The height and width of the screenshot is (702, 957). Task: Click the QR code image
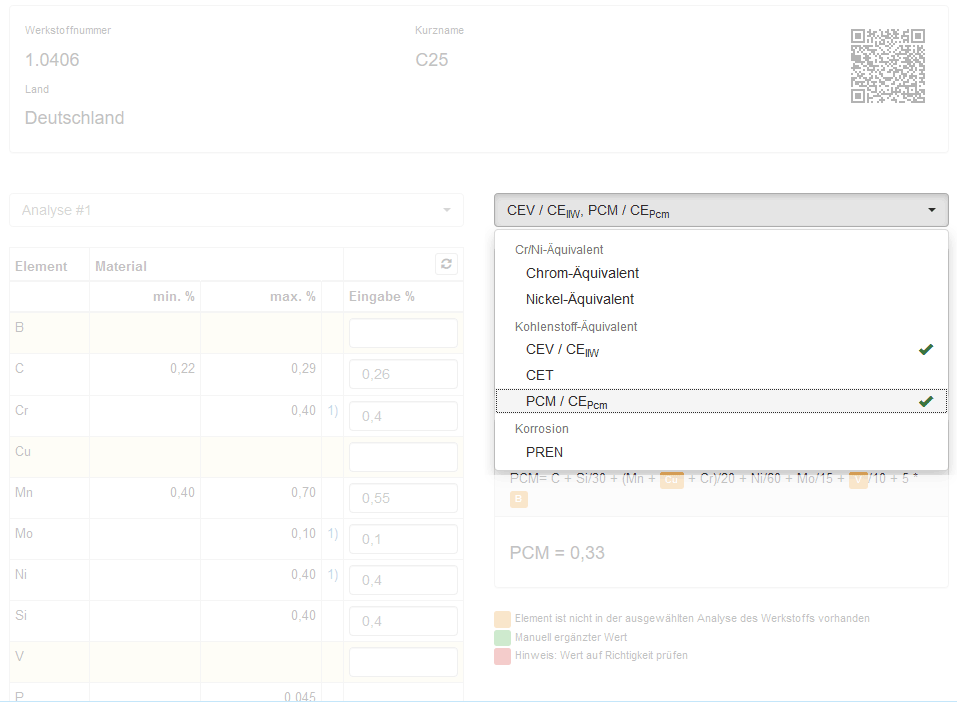point(887,66)
